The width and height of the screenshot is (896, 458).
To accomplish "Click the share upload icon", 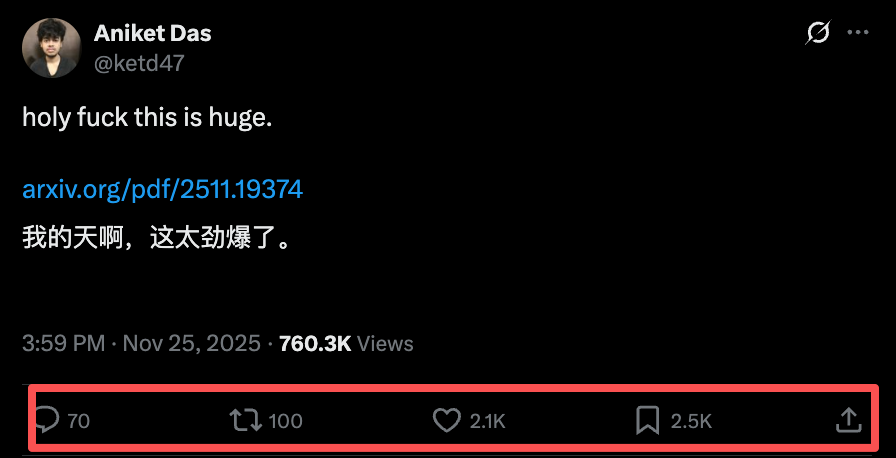I will 848,421.
